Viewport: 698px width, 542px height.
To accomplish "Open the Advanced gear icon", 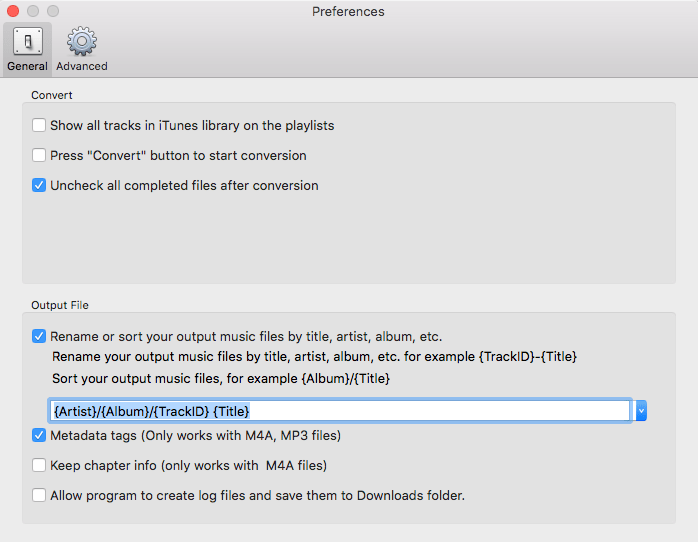I will tap(81, 41).
